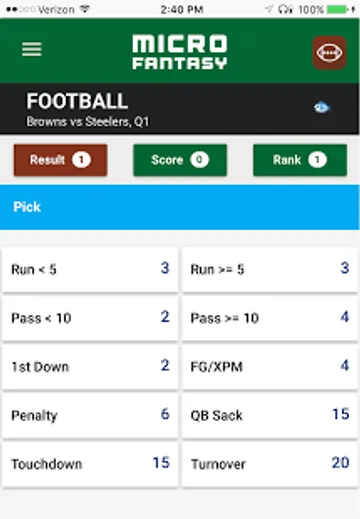Image resolution: width=360 pixels, height=519 pixels.
Task: Toggle the eye visibility icon
Action: [x=322, y=107]
